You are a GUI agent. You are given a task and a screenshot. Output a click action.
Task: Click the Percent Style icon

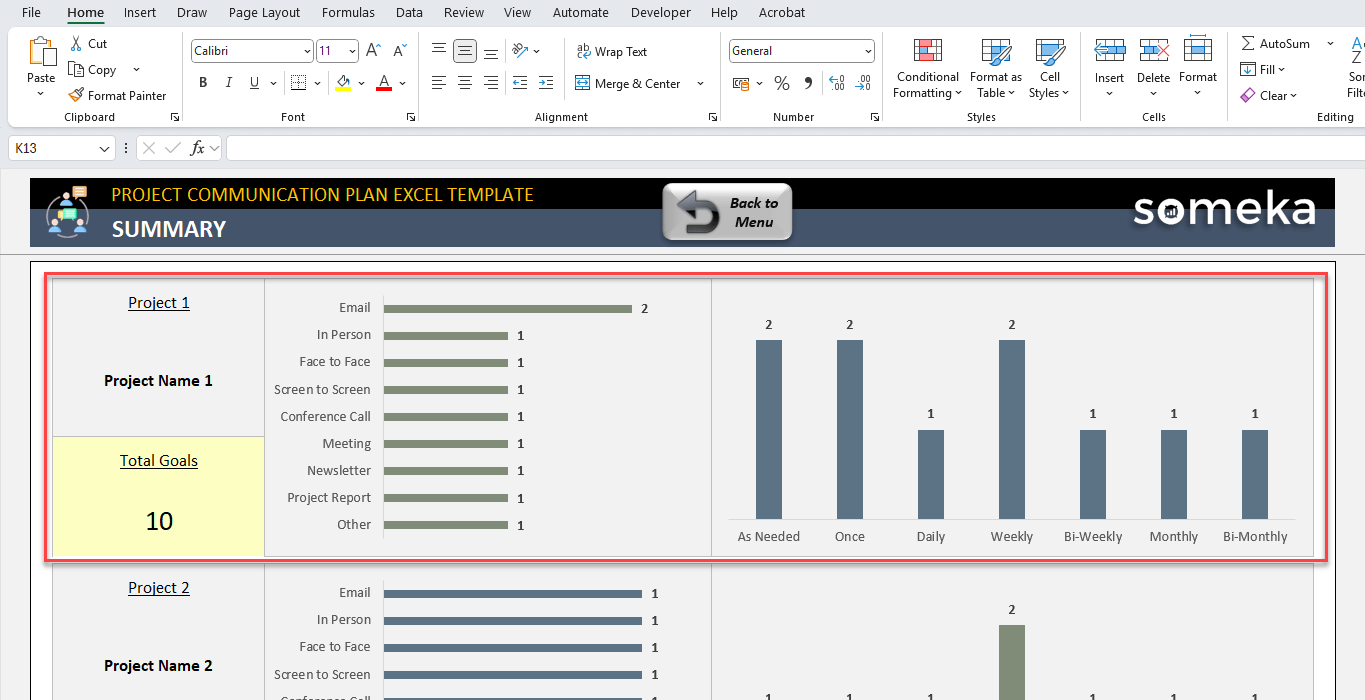tap(782, 84)
